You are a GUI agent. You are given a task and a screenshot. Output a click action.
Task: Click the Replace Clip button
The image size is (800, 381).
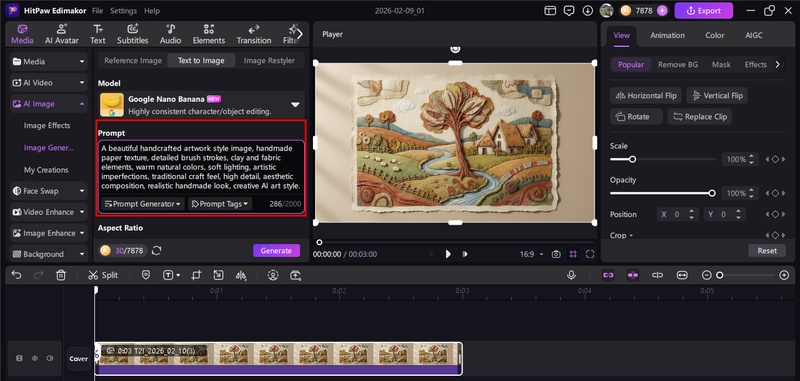tap(700, 116)
